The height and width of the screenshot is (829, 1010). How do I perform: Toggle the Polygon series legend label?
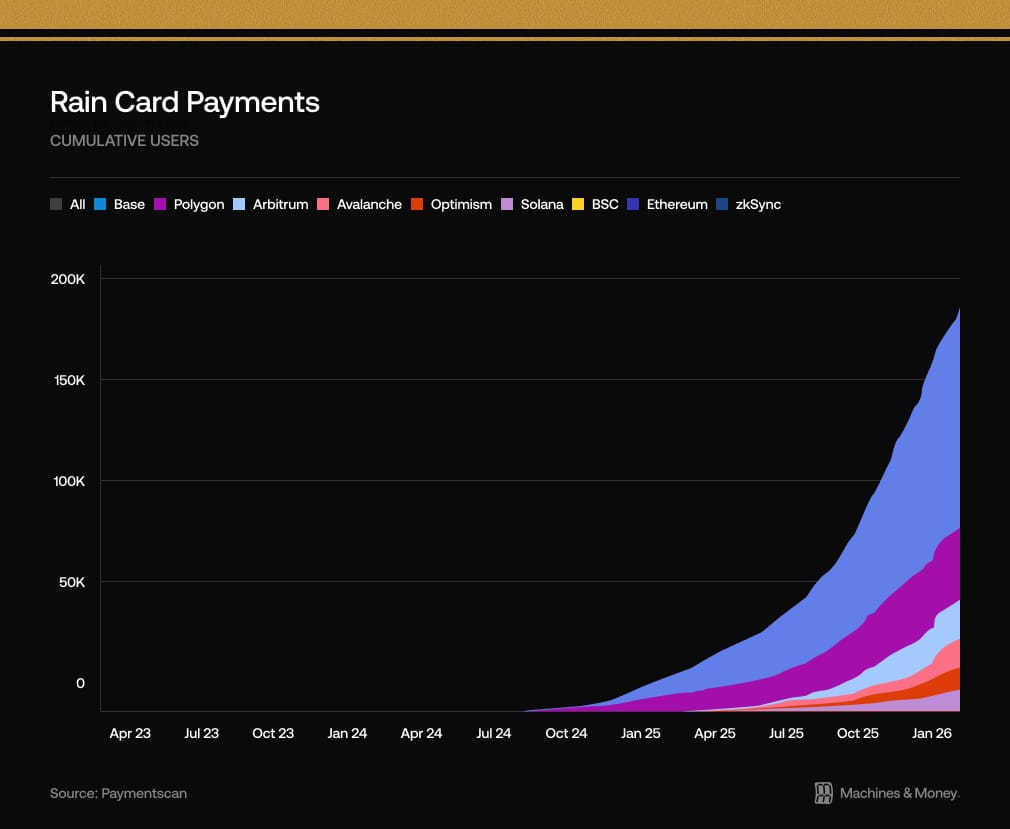pyautogui.click(x=199, y=205)
